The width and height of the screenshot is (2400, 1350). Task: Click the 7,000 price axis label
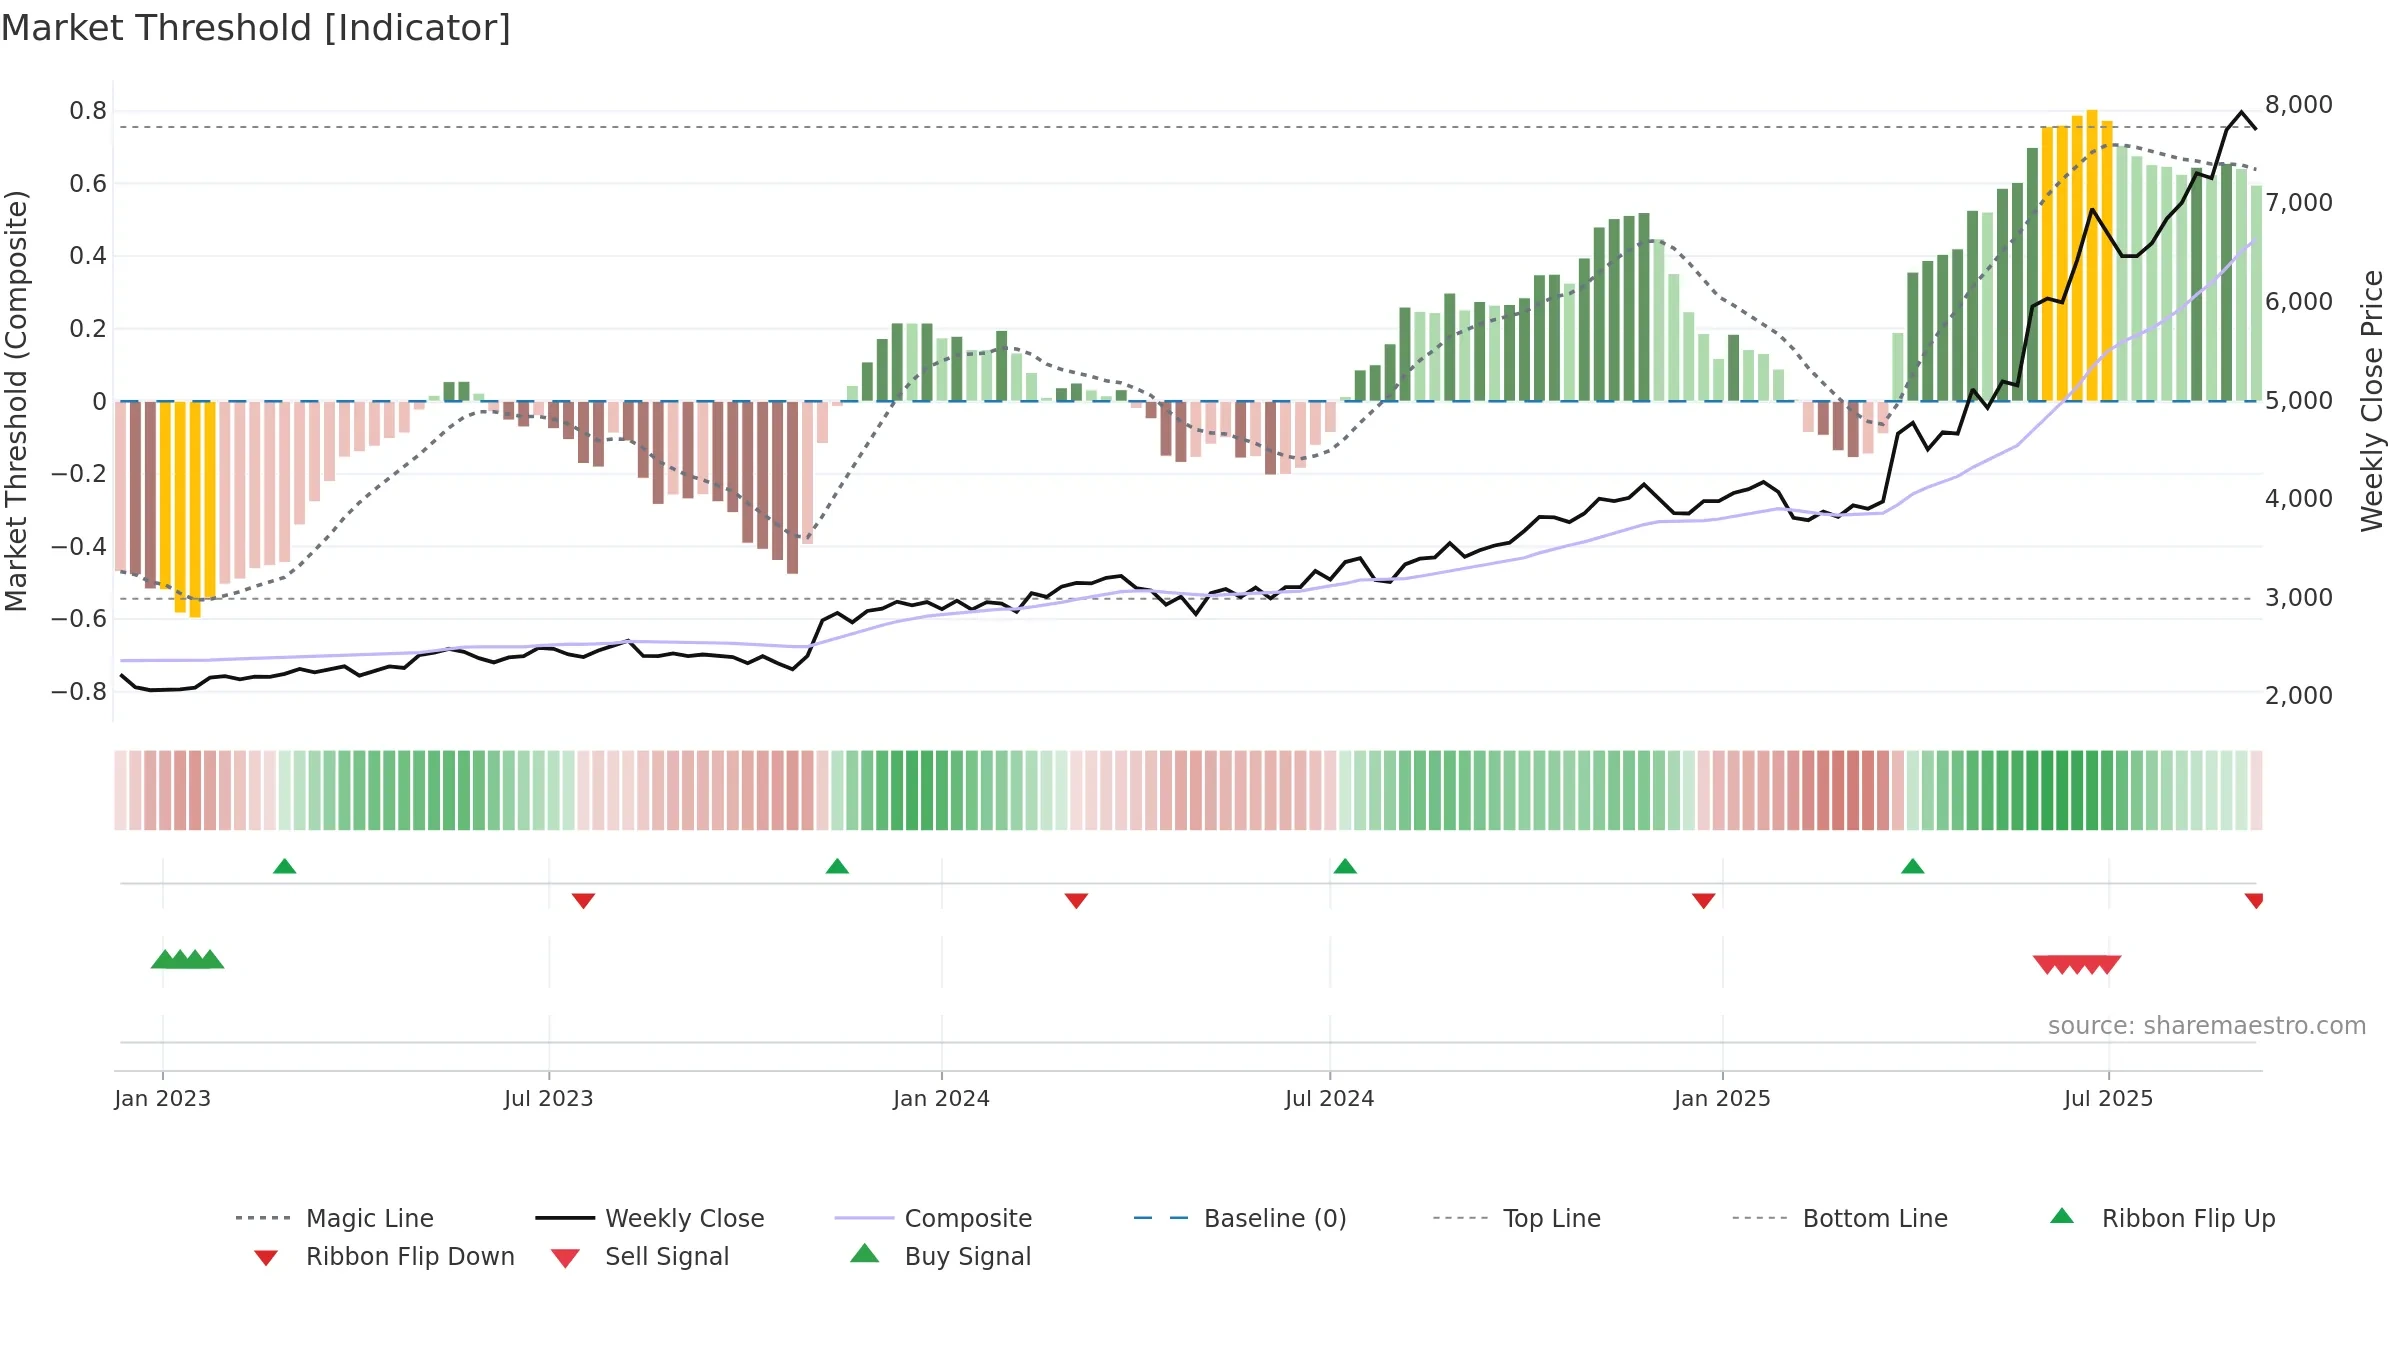2299,203
